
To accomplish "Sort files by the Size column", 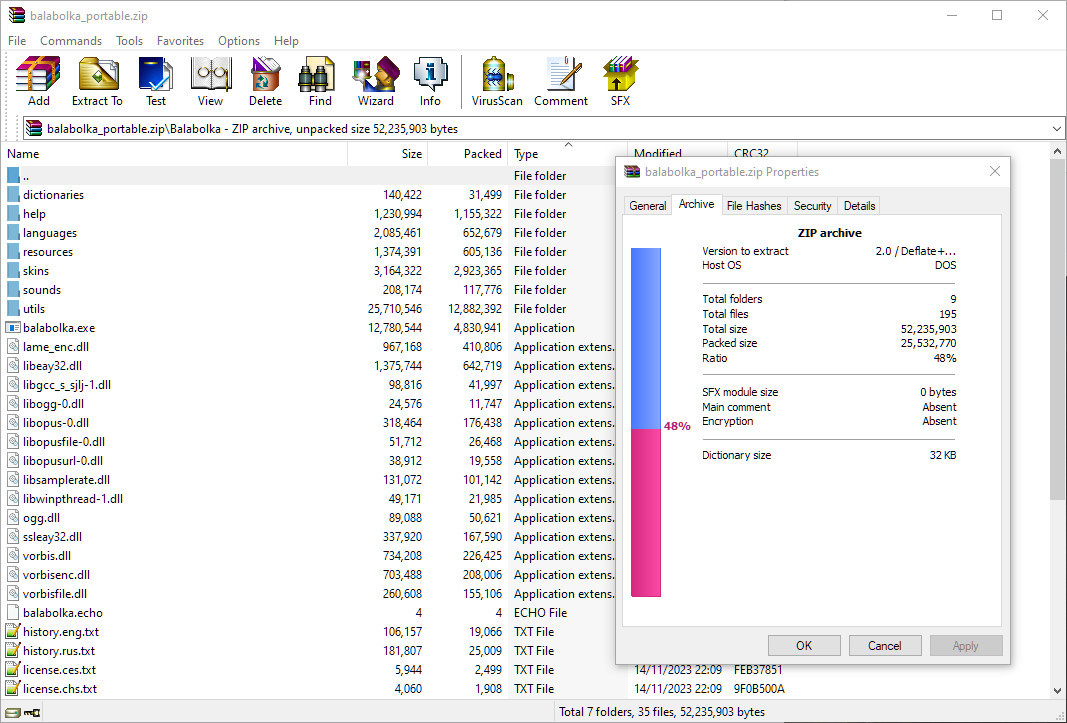I will pyautogui.click(x=388, y=154).
